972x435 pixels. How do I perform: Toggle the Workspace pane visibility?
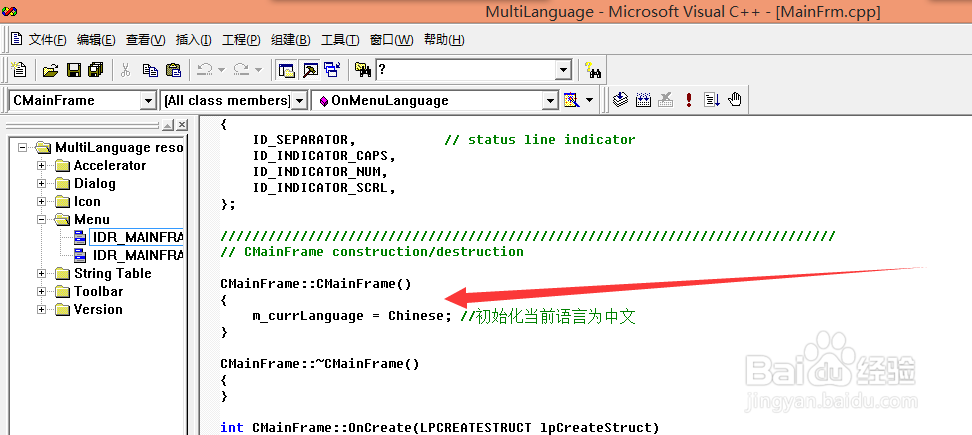[x=286, y=70]
